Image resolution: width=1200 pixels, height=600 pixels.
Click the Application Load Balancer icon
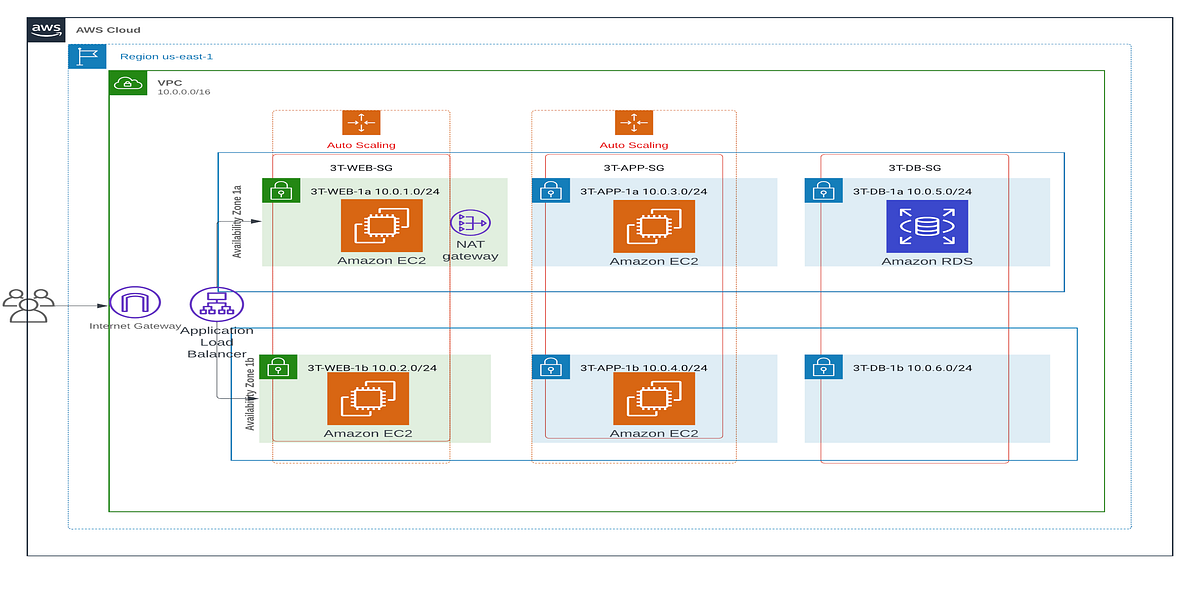coord(216,304)
